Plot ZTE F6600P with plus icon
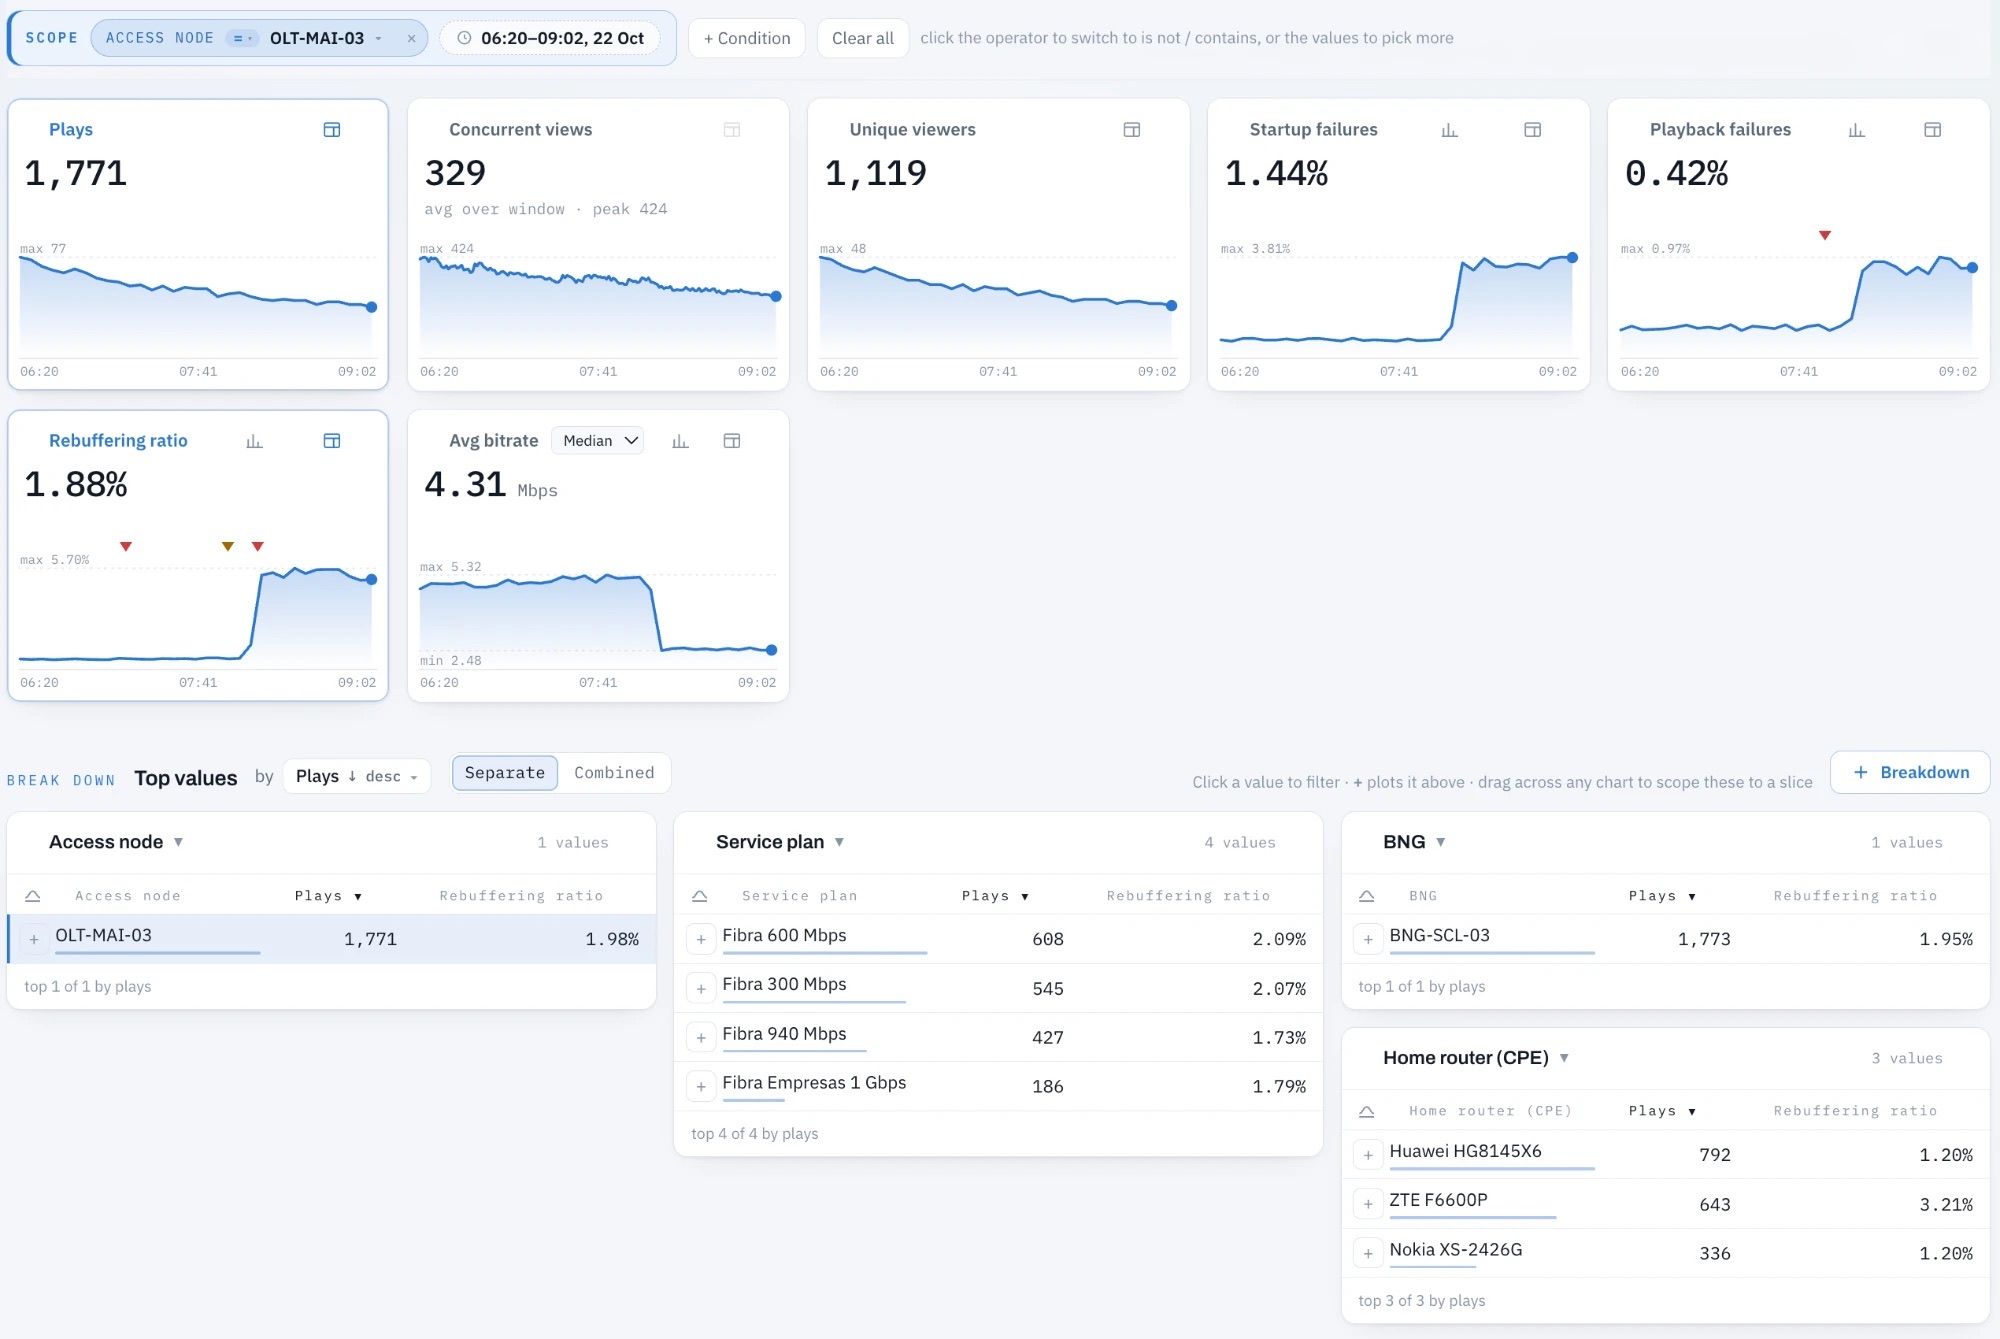 click(1368, 1204)
